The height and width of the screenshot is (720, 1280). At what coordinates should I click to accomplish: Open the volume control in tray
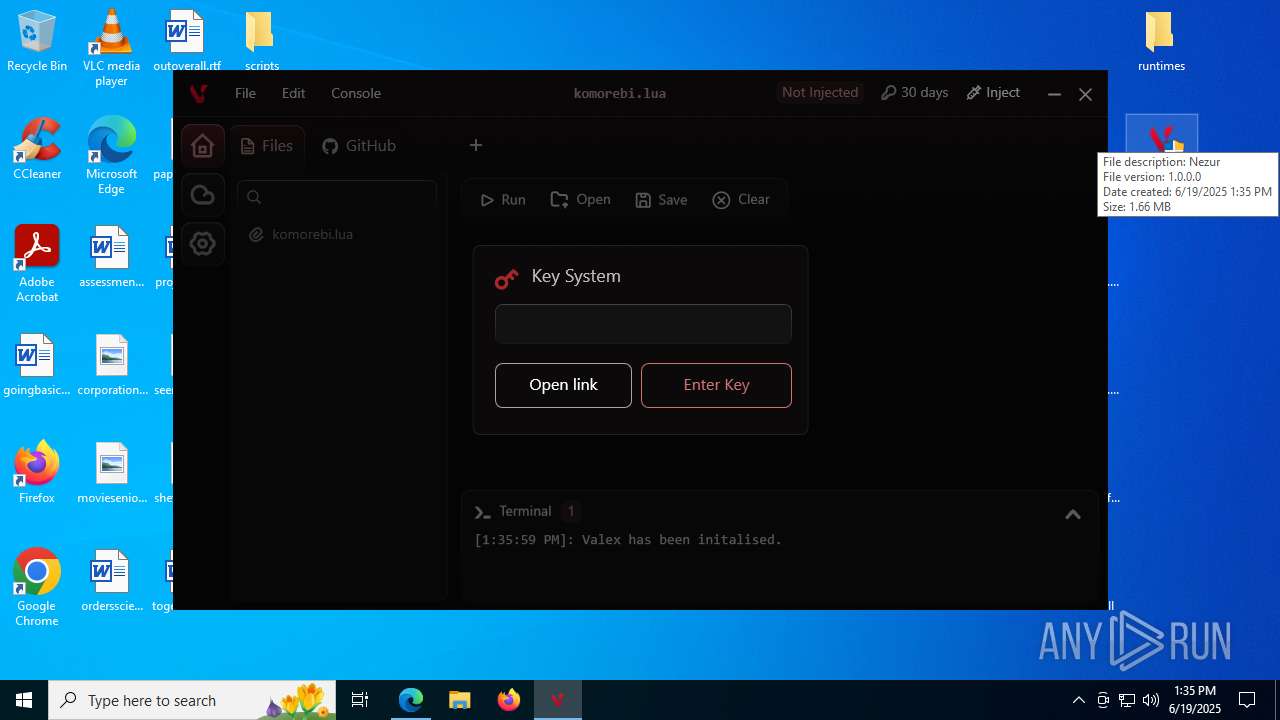click(x=1151, y=700)
